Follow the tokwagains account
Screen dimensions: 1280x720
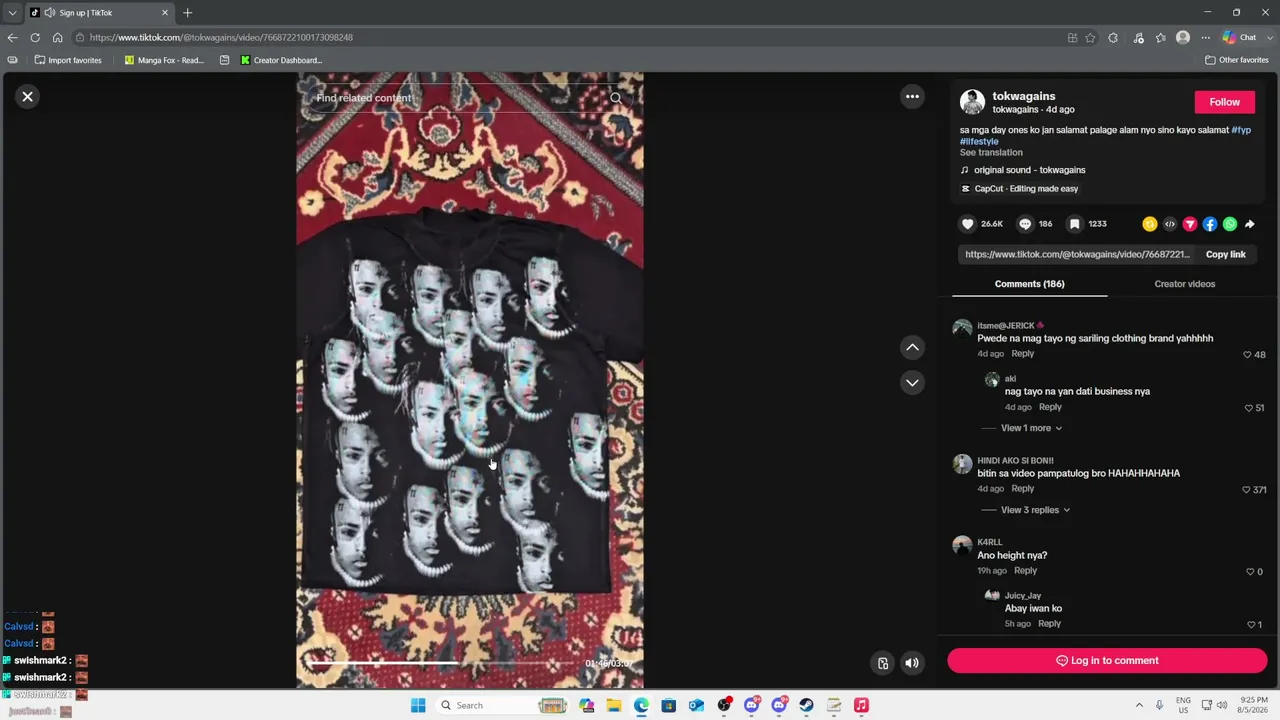[x=1224, y=102]
